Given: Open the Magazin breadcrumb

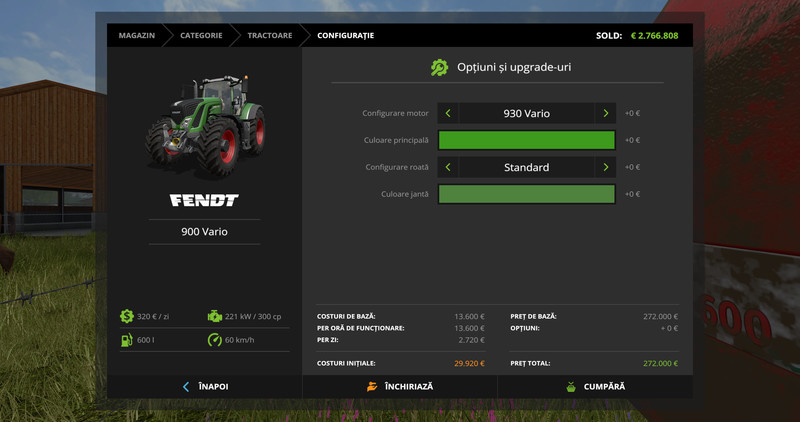Looking at the screenshot, I should click(x=137, y=36).
